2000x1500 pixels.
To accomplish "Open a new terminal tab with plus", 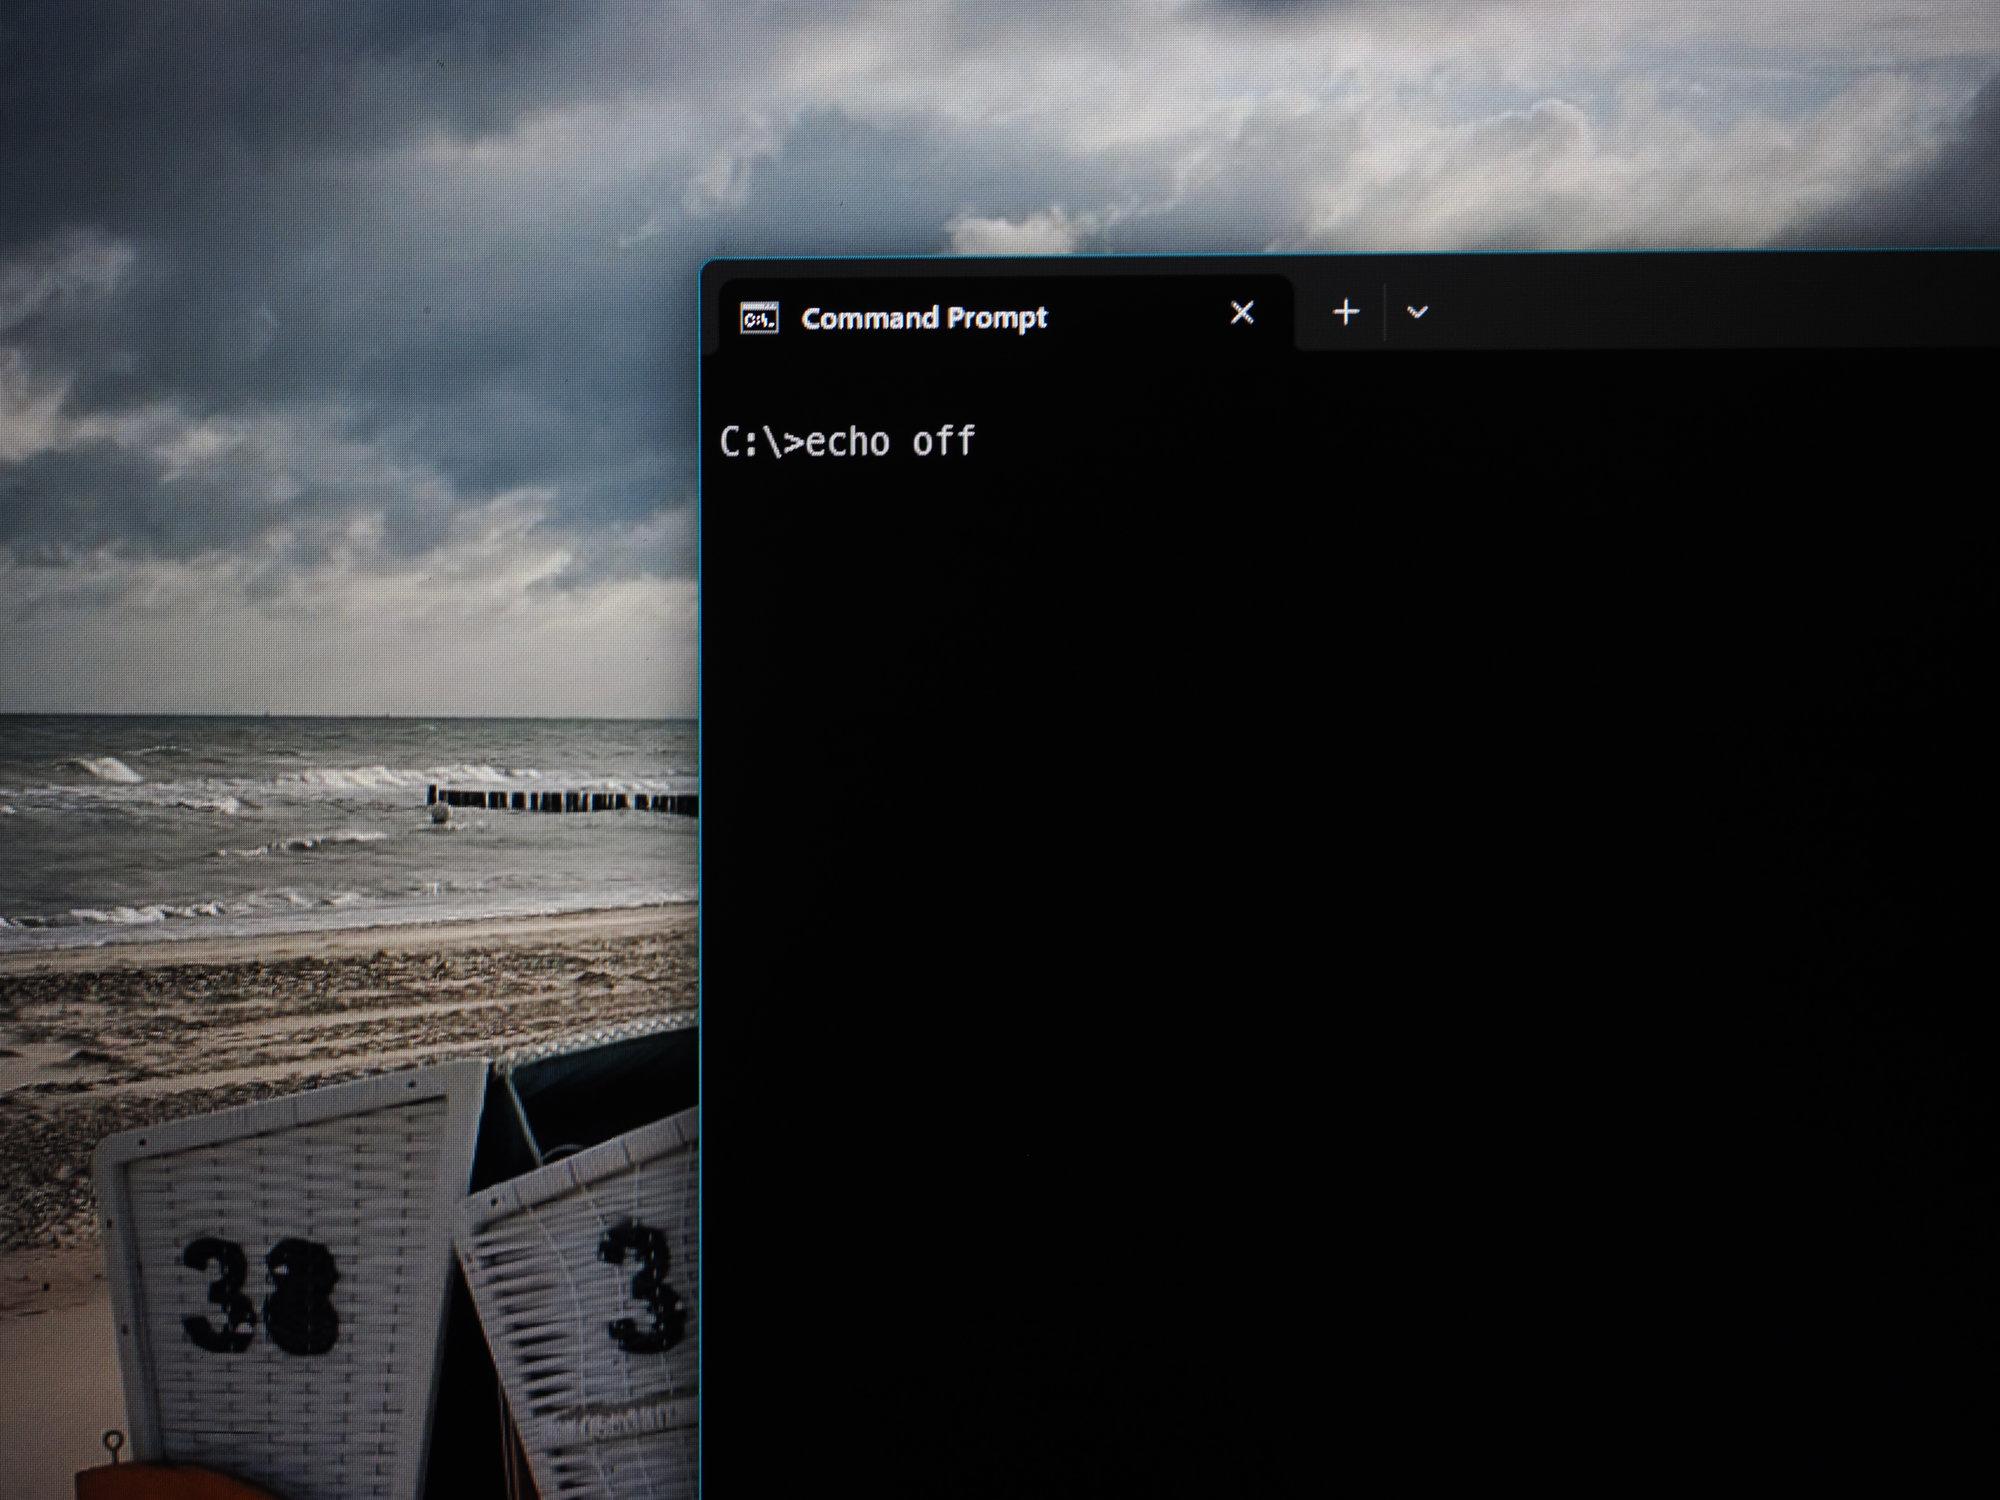I will [1346, 312].
